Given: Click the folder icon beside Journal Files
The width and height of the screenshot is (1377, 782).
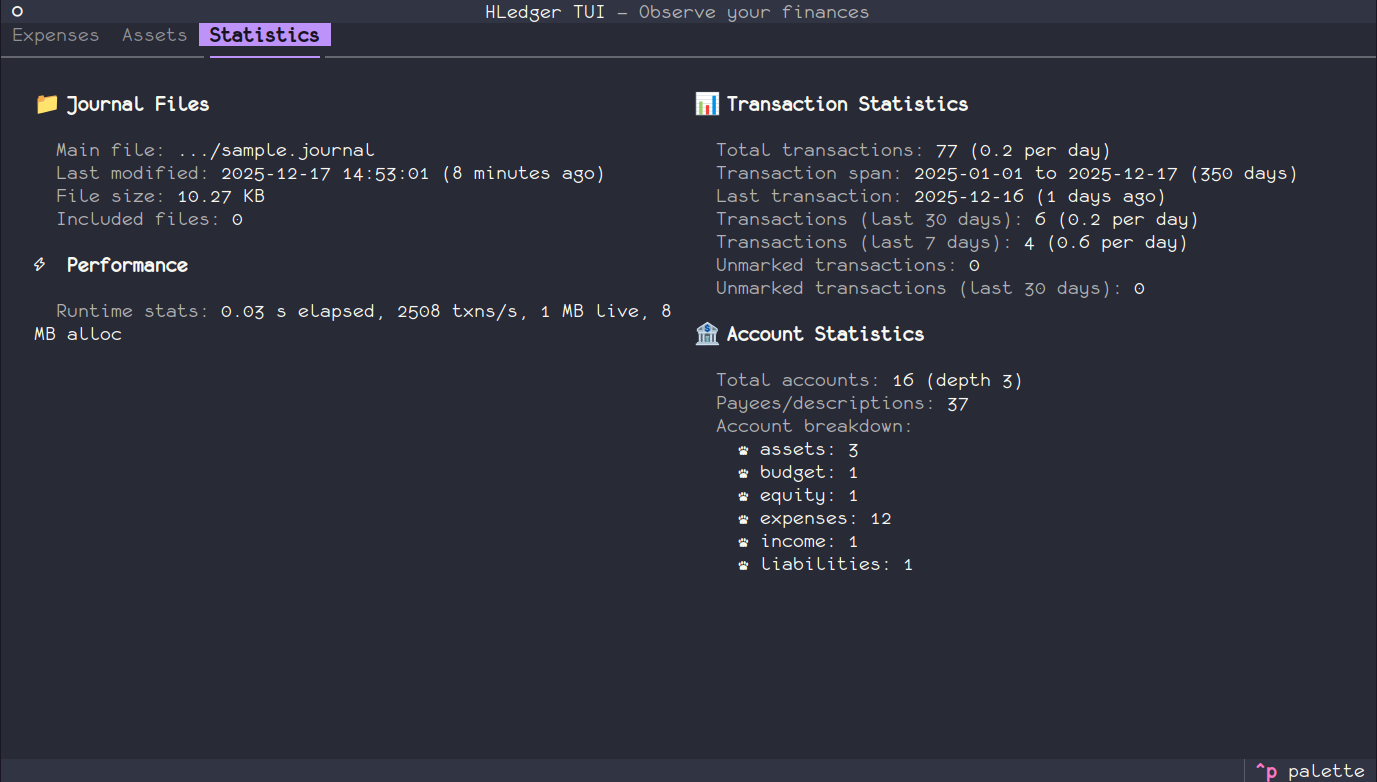Looking at the screenshot, I should 46,104.
